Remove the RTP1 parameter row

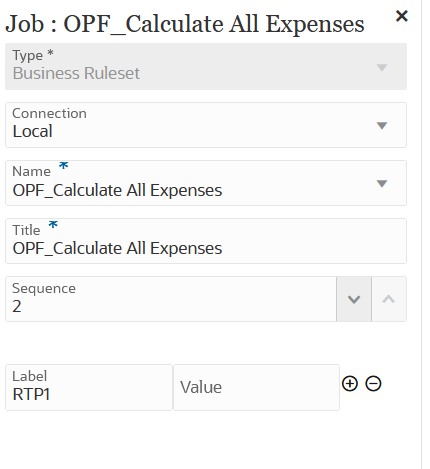point(373,384)
